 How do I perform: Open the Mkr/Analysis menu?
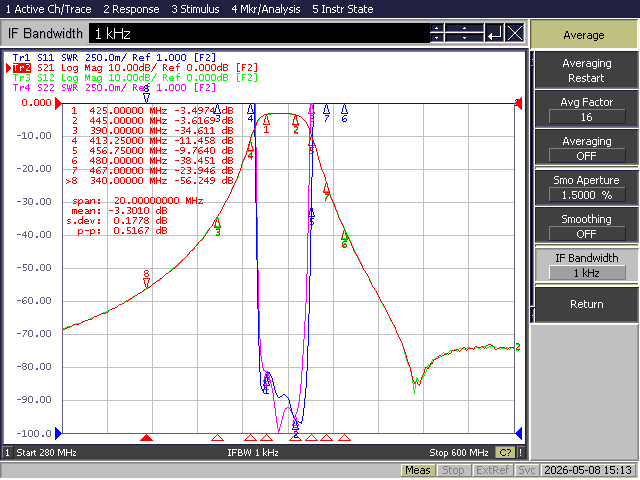pyautogui.click(x=266, y=9)
